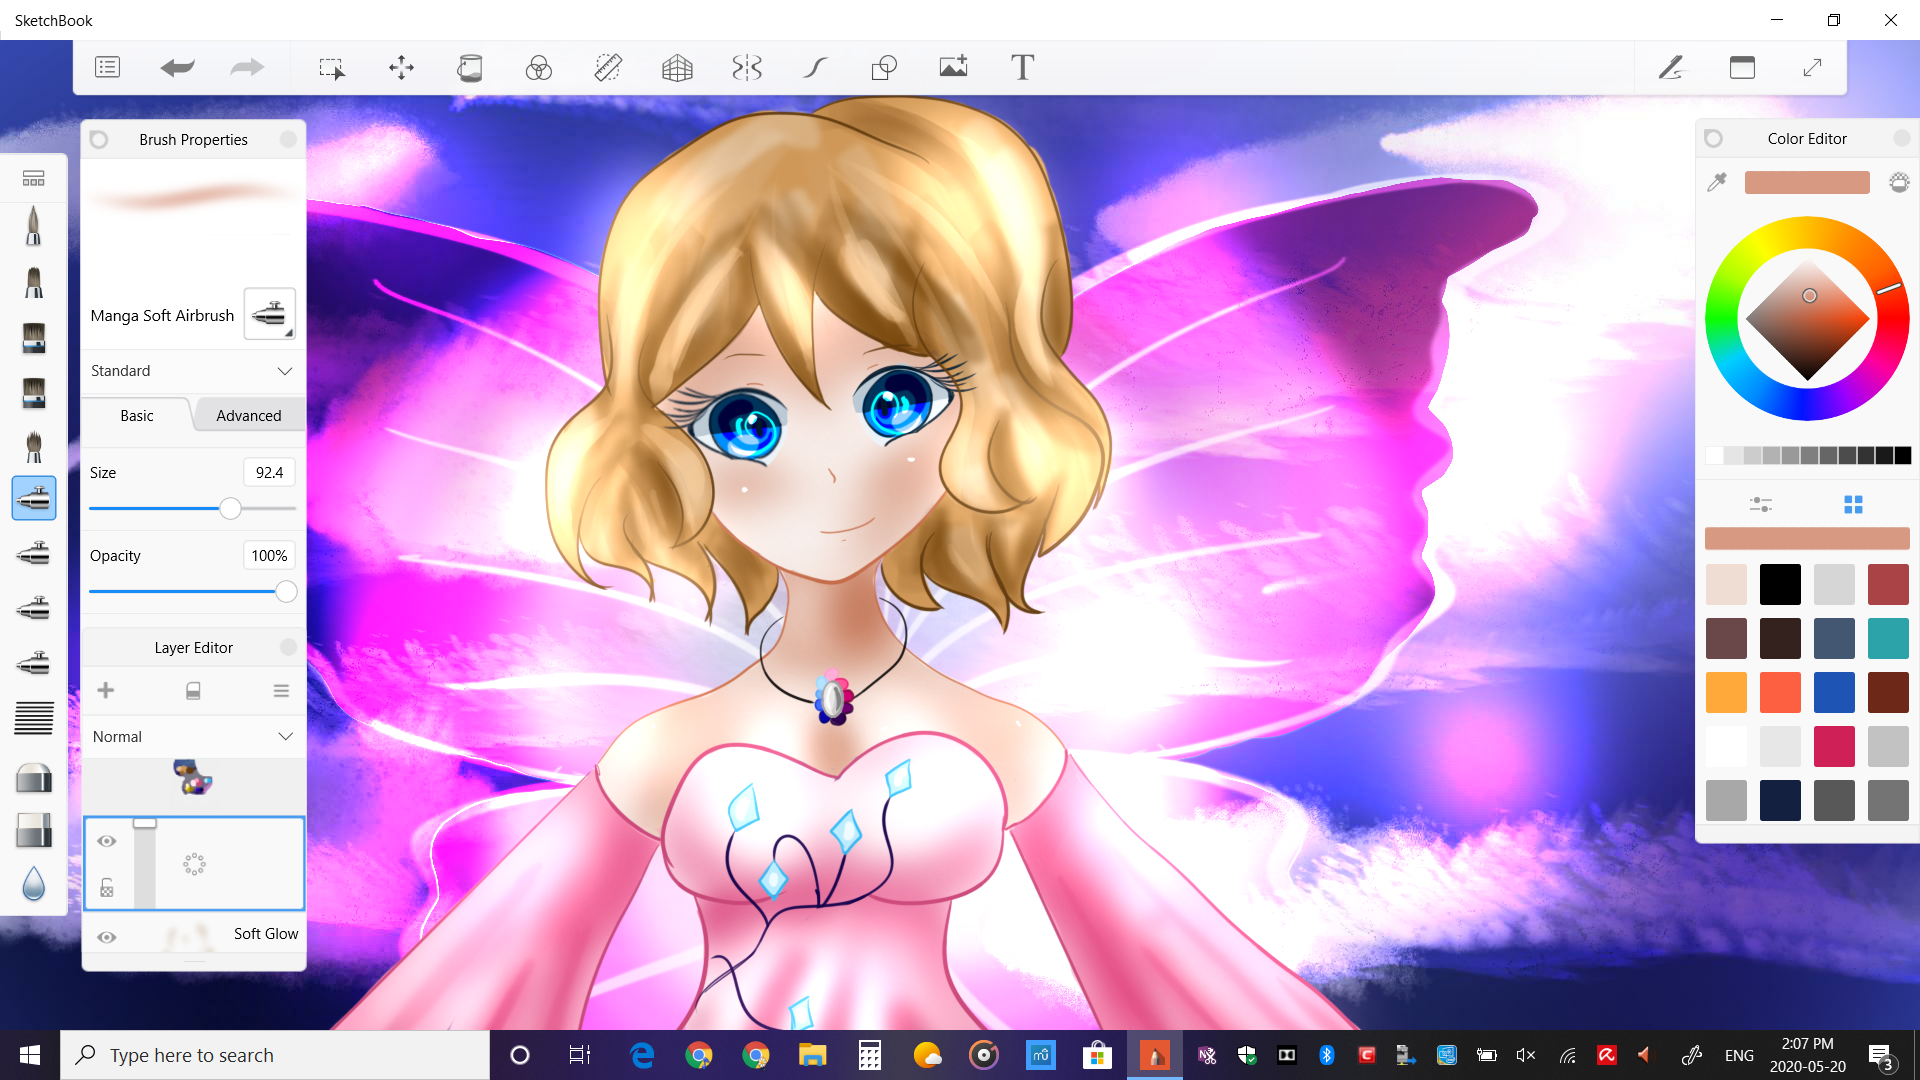This screenshot has height=1080, width=1920.
Task: Toggle the UI window panel icon
Action: pyautogui.click(x=1742, y=67)
